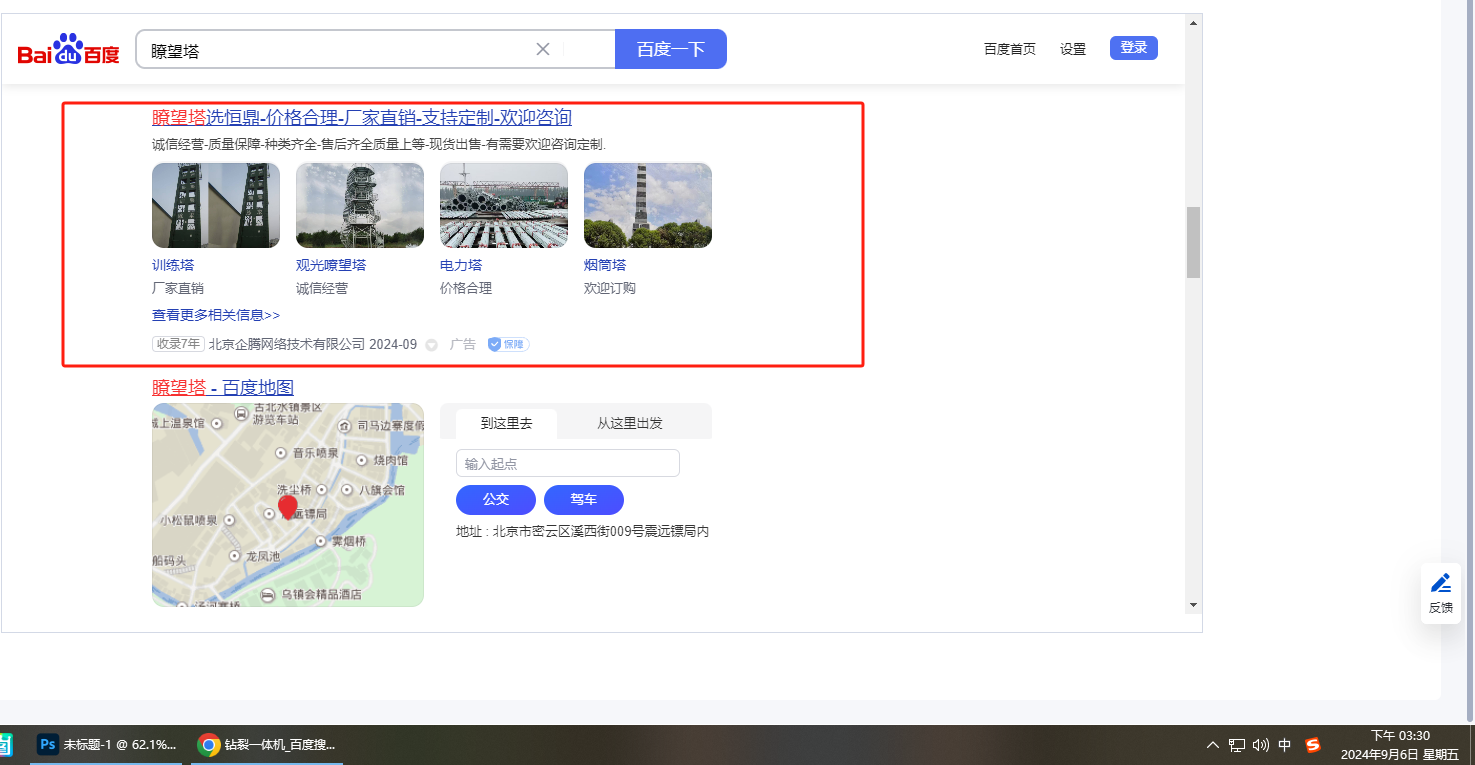Click the 查看更多相关信息>> link
The height and width of the screenshot is (765, 1475).
pyautogui.click(x=216, y=315)
